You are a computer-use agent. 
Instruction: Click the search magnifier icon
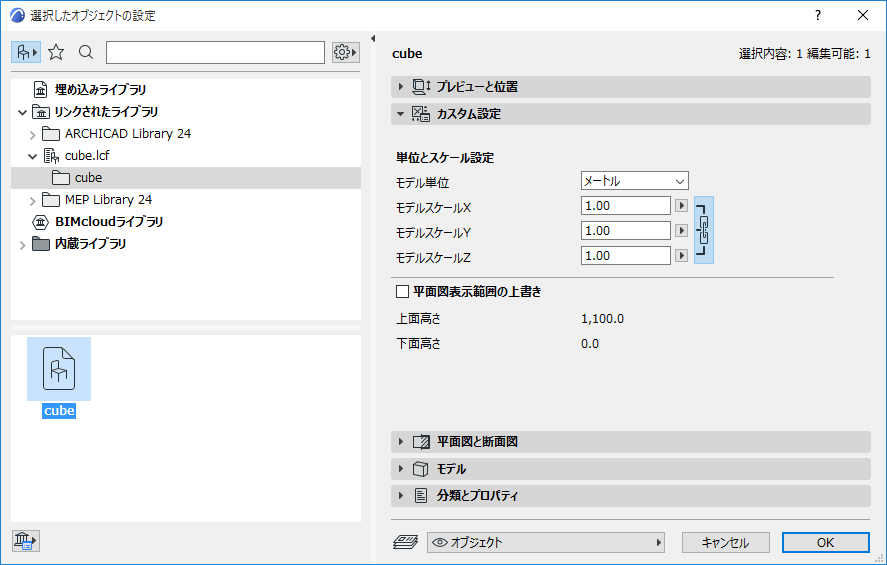[x=86, y=52]
